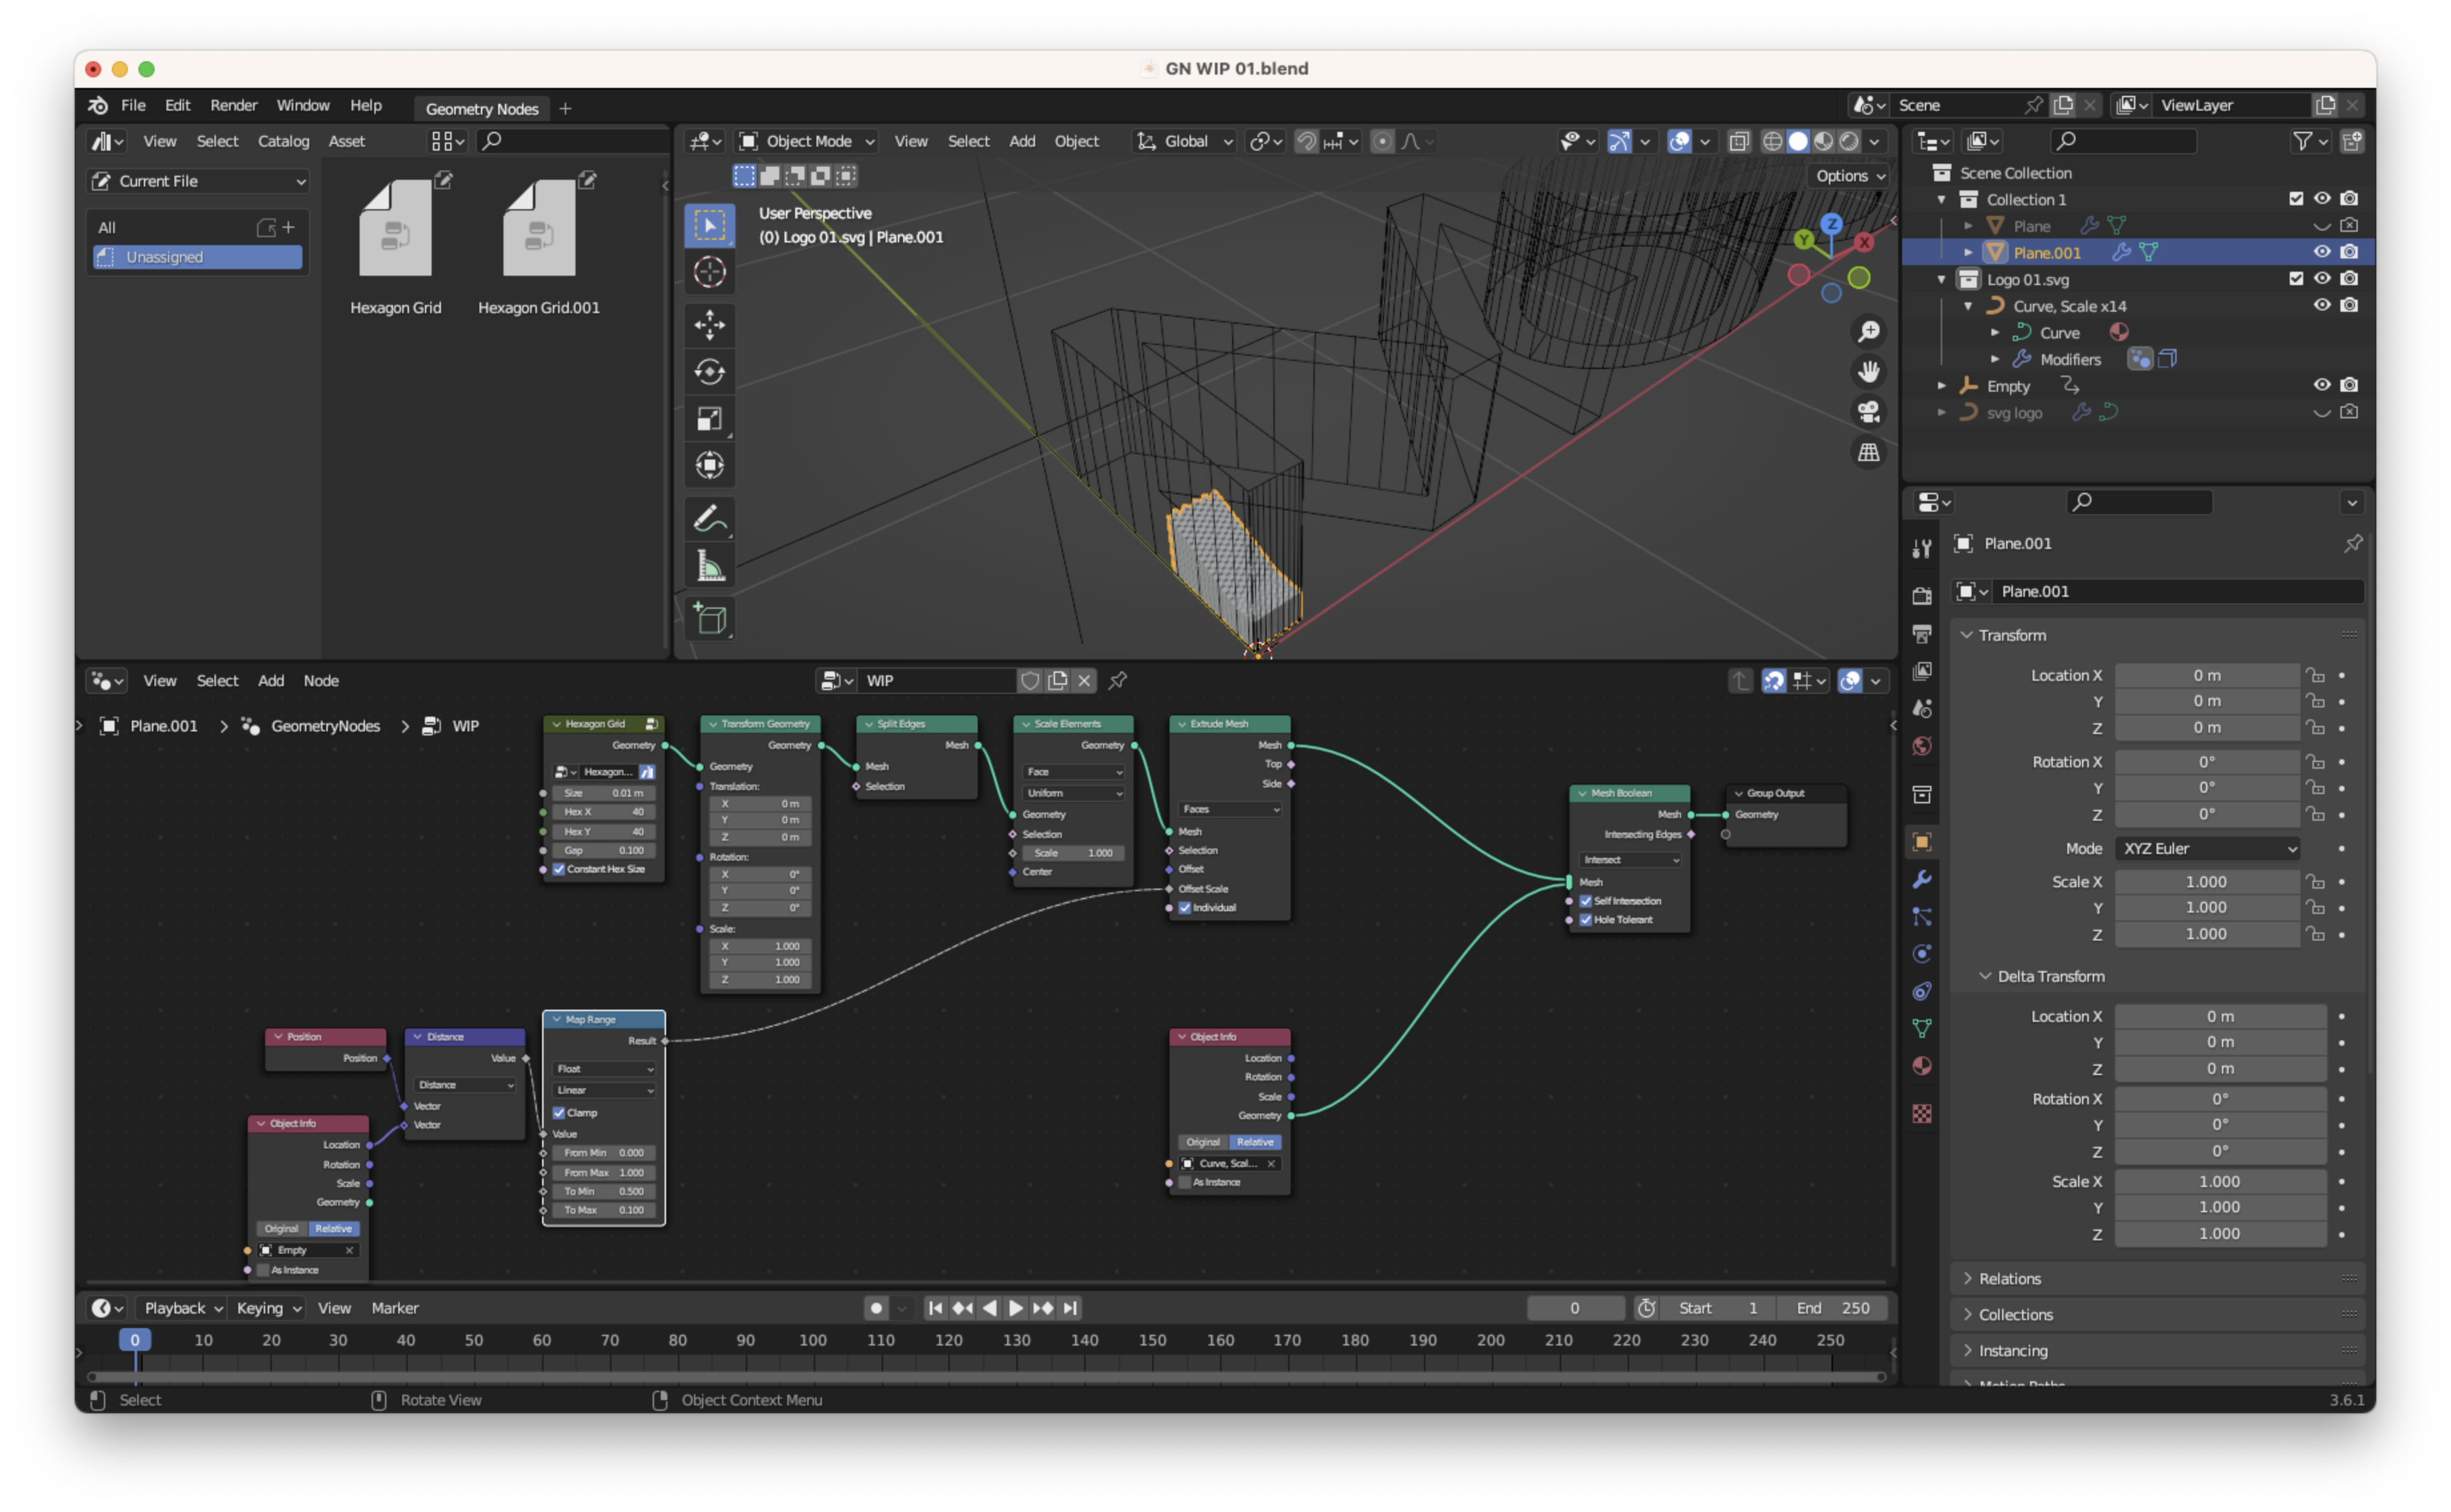Open the Window menu

(x=303, y=105)
